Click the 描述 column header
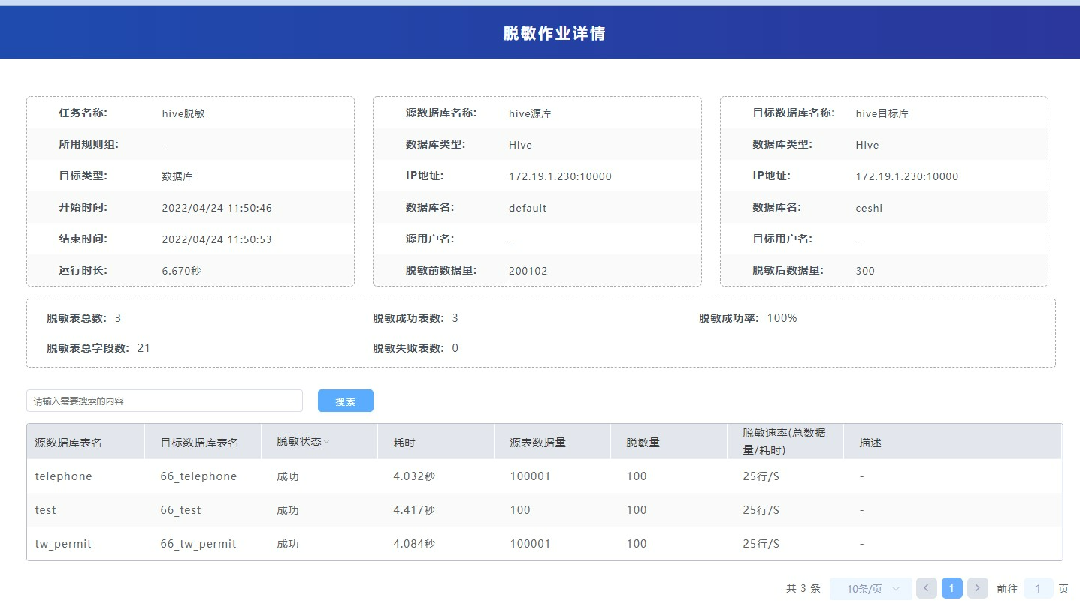The width and height of the screenshot is (1080, 607). coord(870,442)
